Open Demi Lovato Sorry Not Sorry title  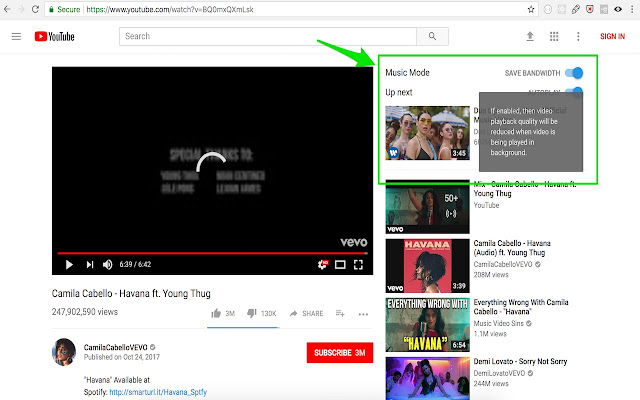pyautogui.click(x=520, y=362)
